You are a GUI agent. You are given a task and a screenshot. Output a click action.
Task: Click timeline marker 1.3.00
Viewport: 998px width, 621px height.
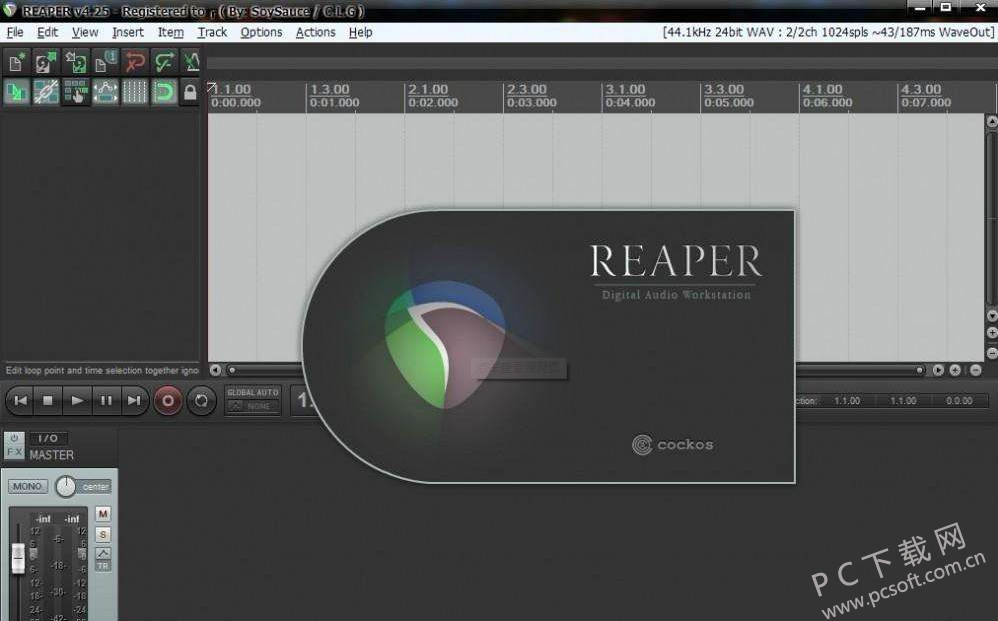(x=330, y=90)
